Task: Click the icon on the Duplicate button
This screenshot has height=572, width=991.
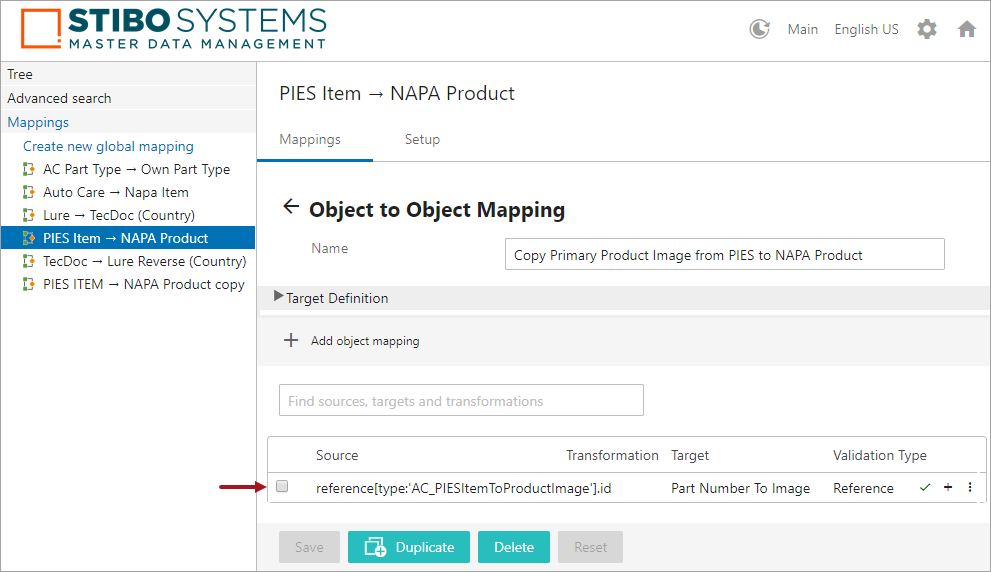Action: click(x=375, y=547)
